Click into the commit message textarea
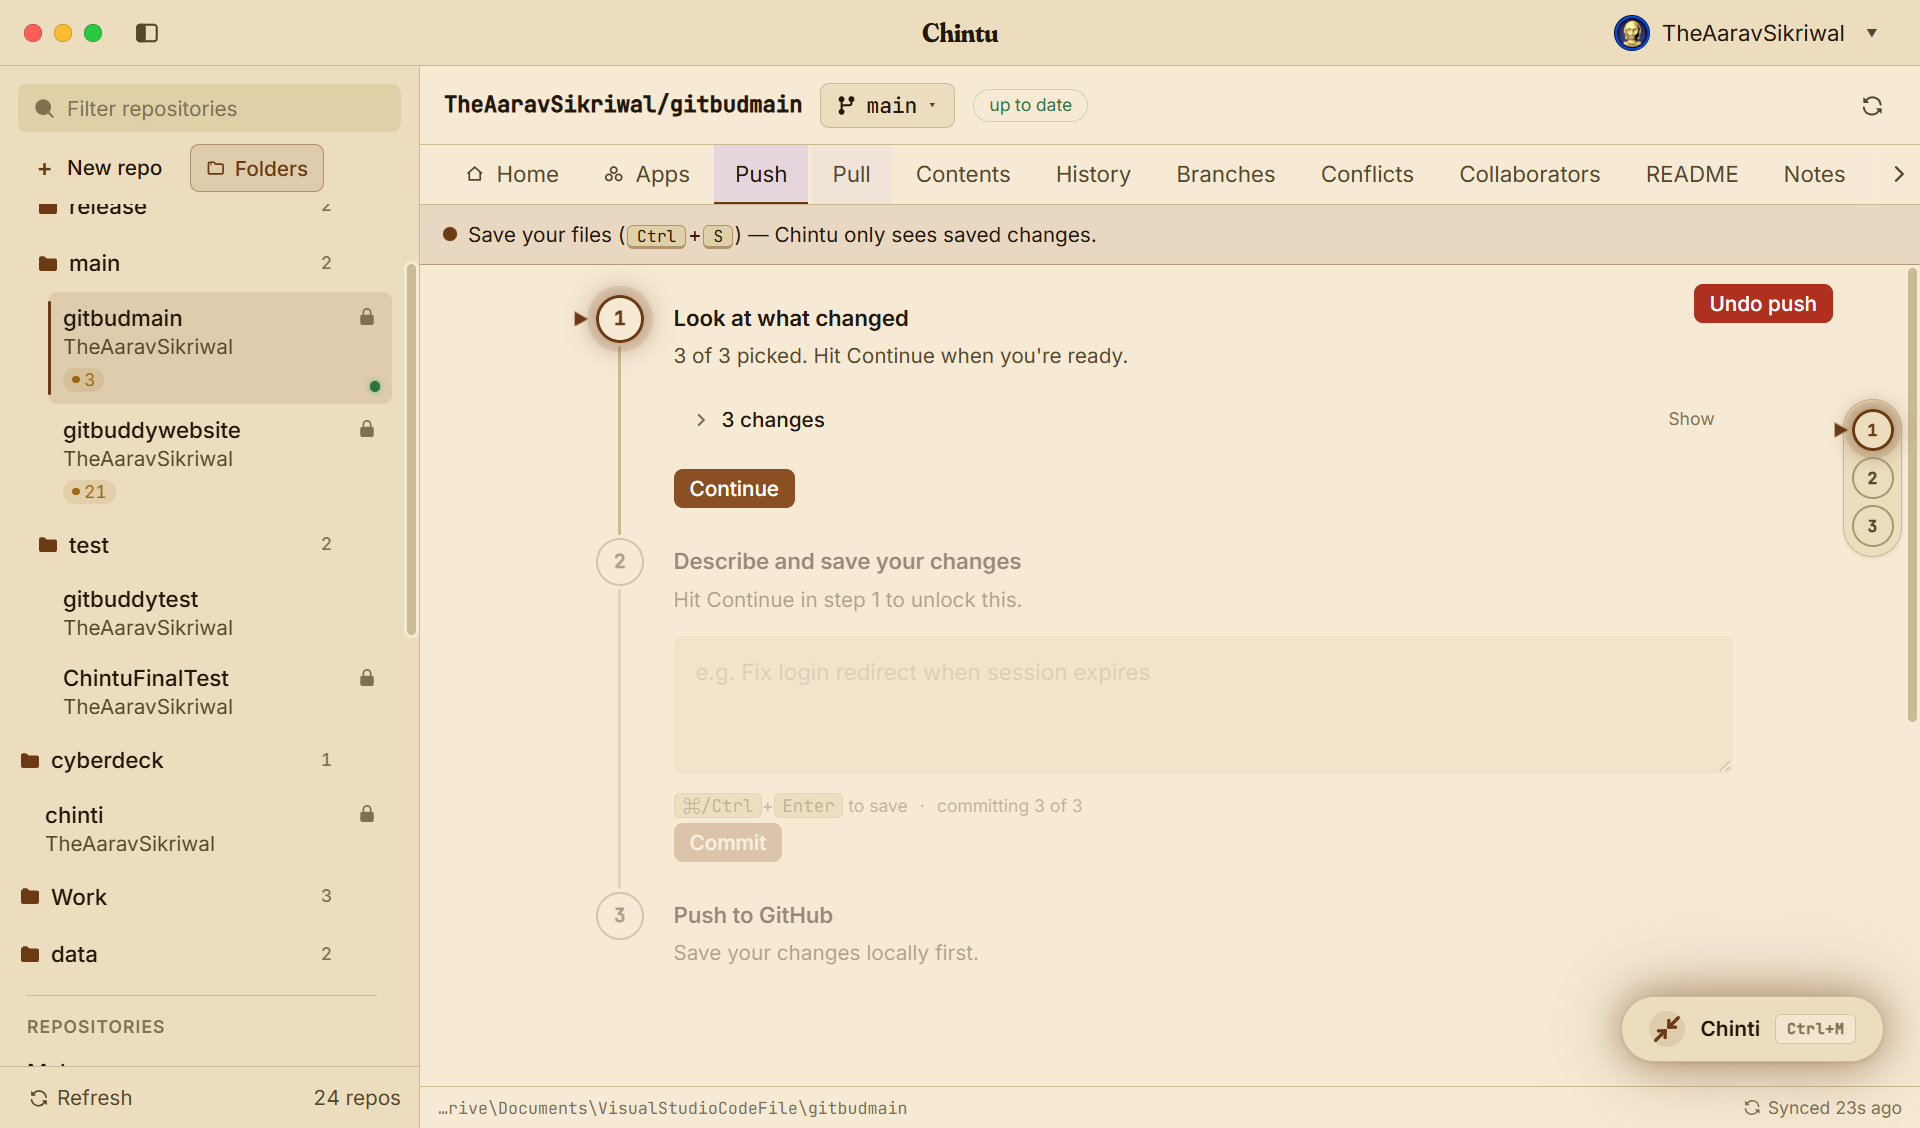This screenshot has height=1128, width=1920. [x=1203, y=705]
